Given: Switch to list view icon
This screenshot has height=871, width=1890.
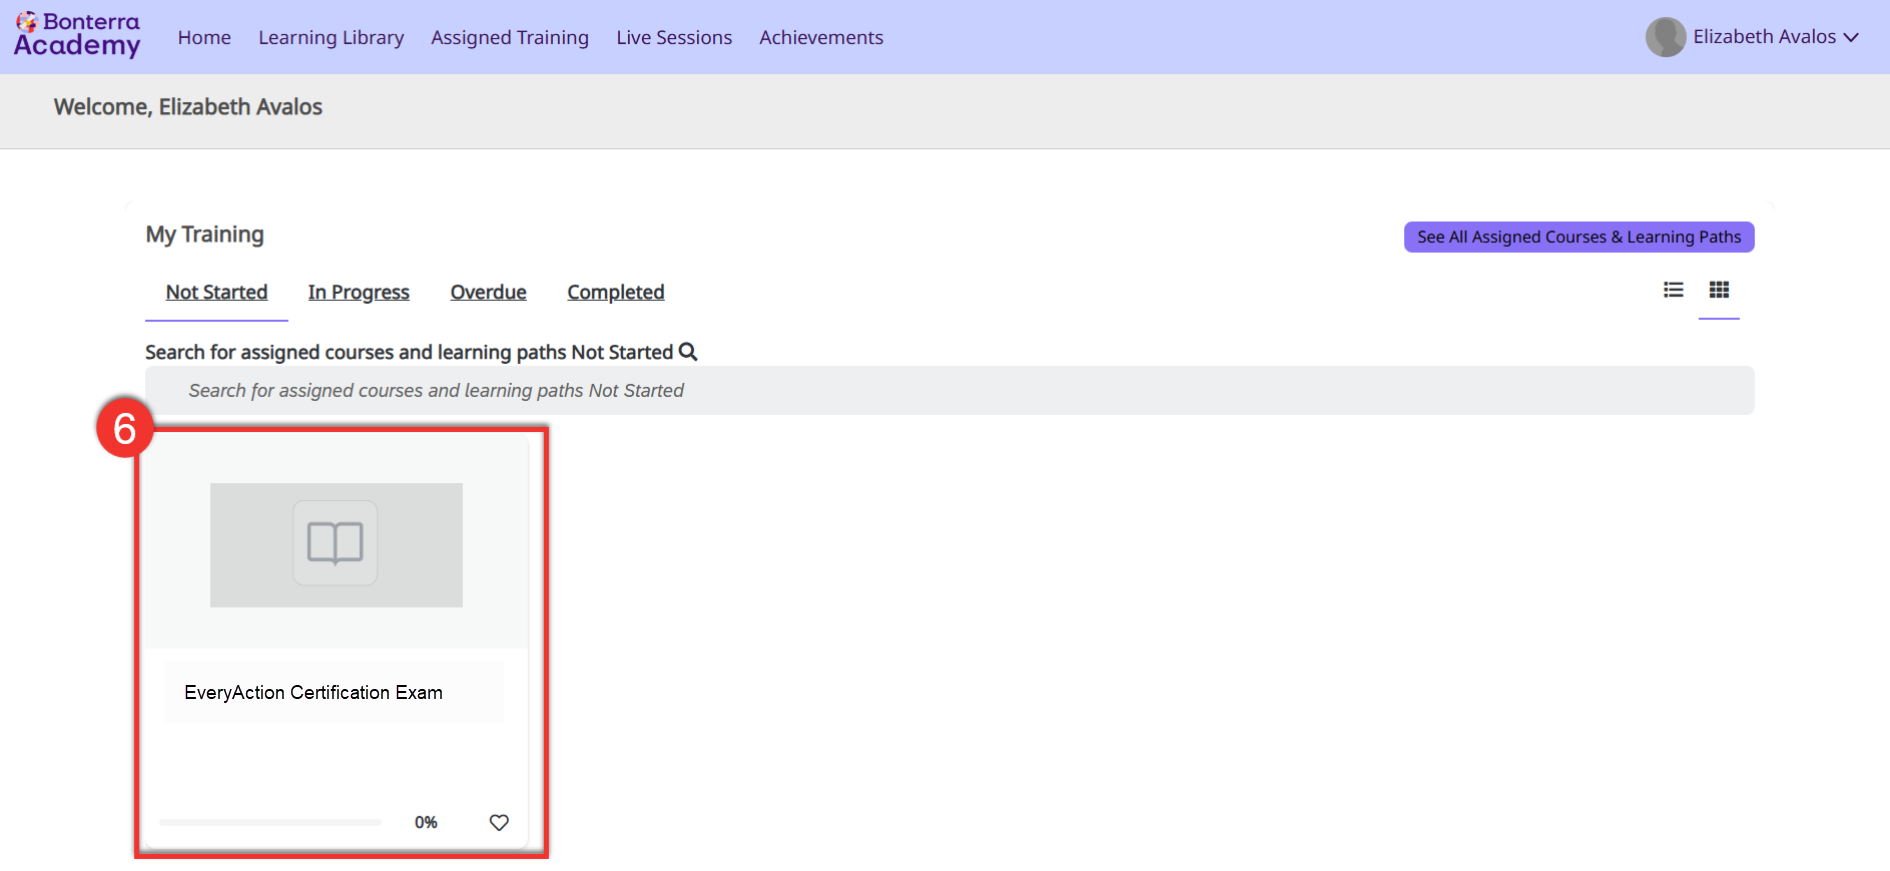Looking at the screenshot, I should coord(1673,290).
